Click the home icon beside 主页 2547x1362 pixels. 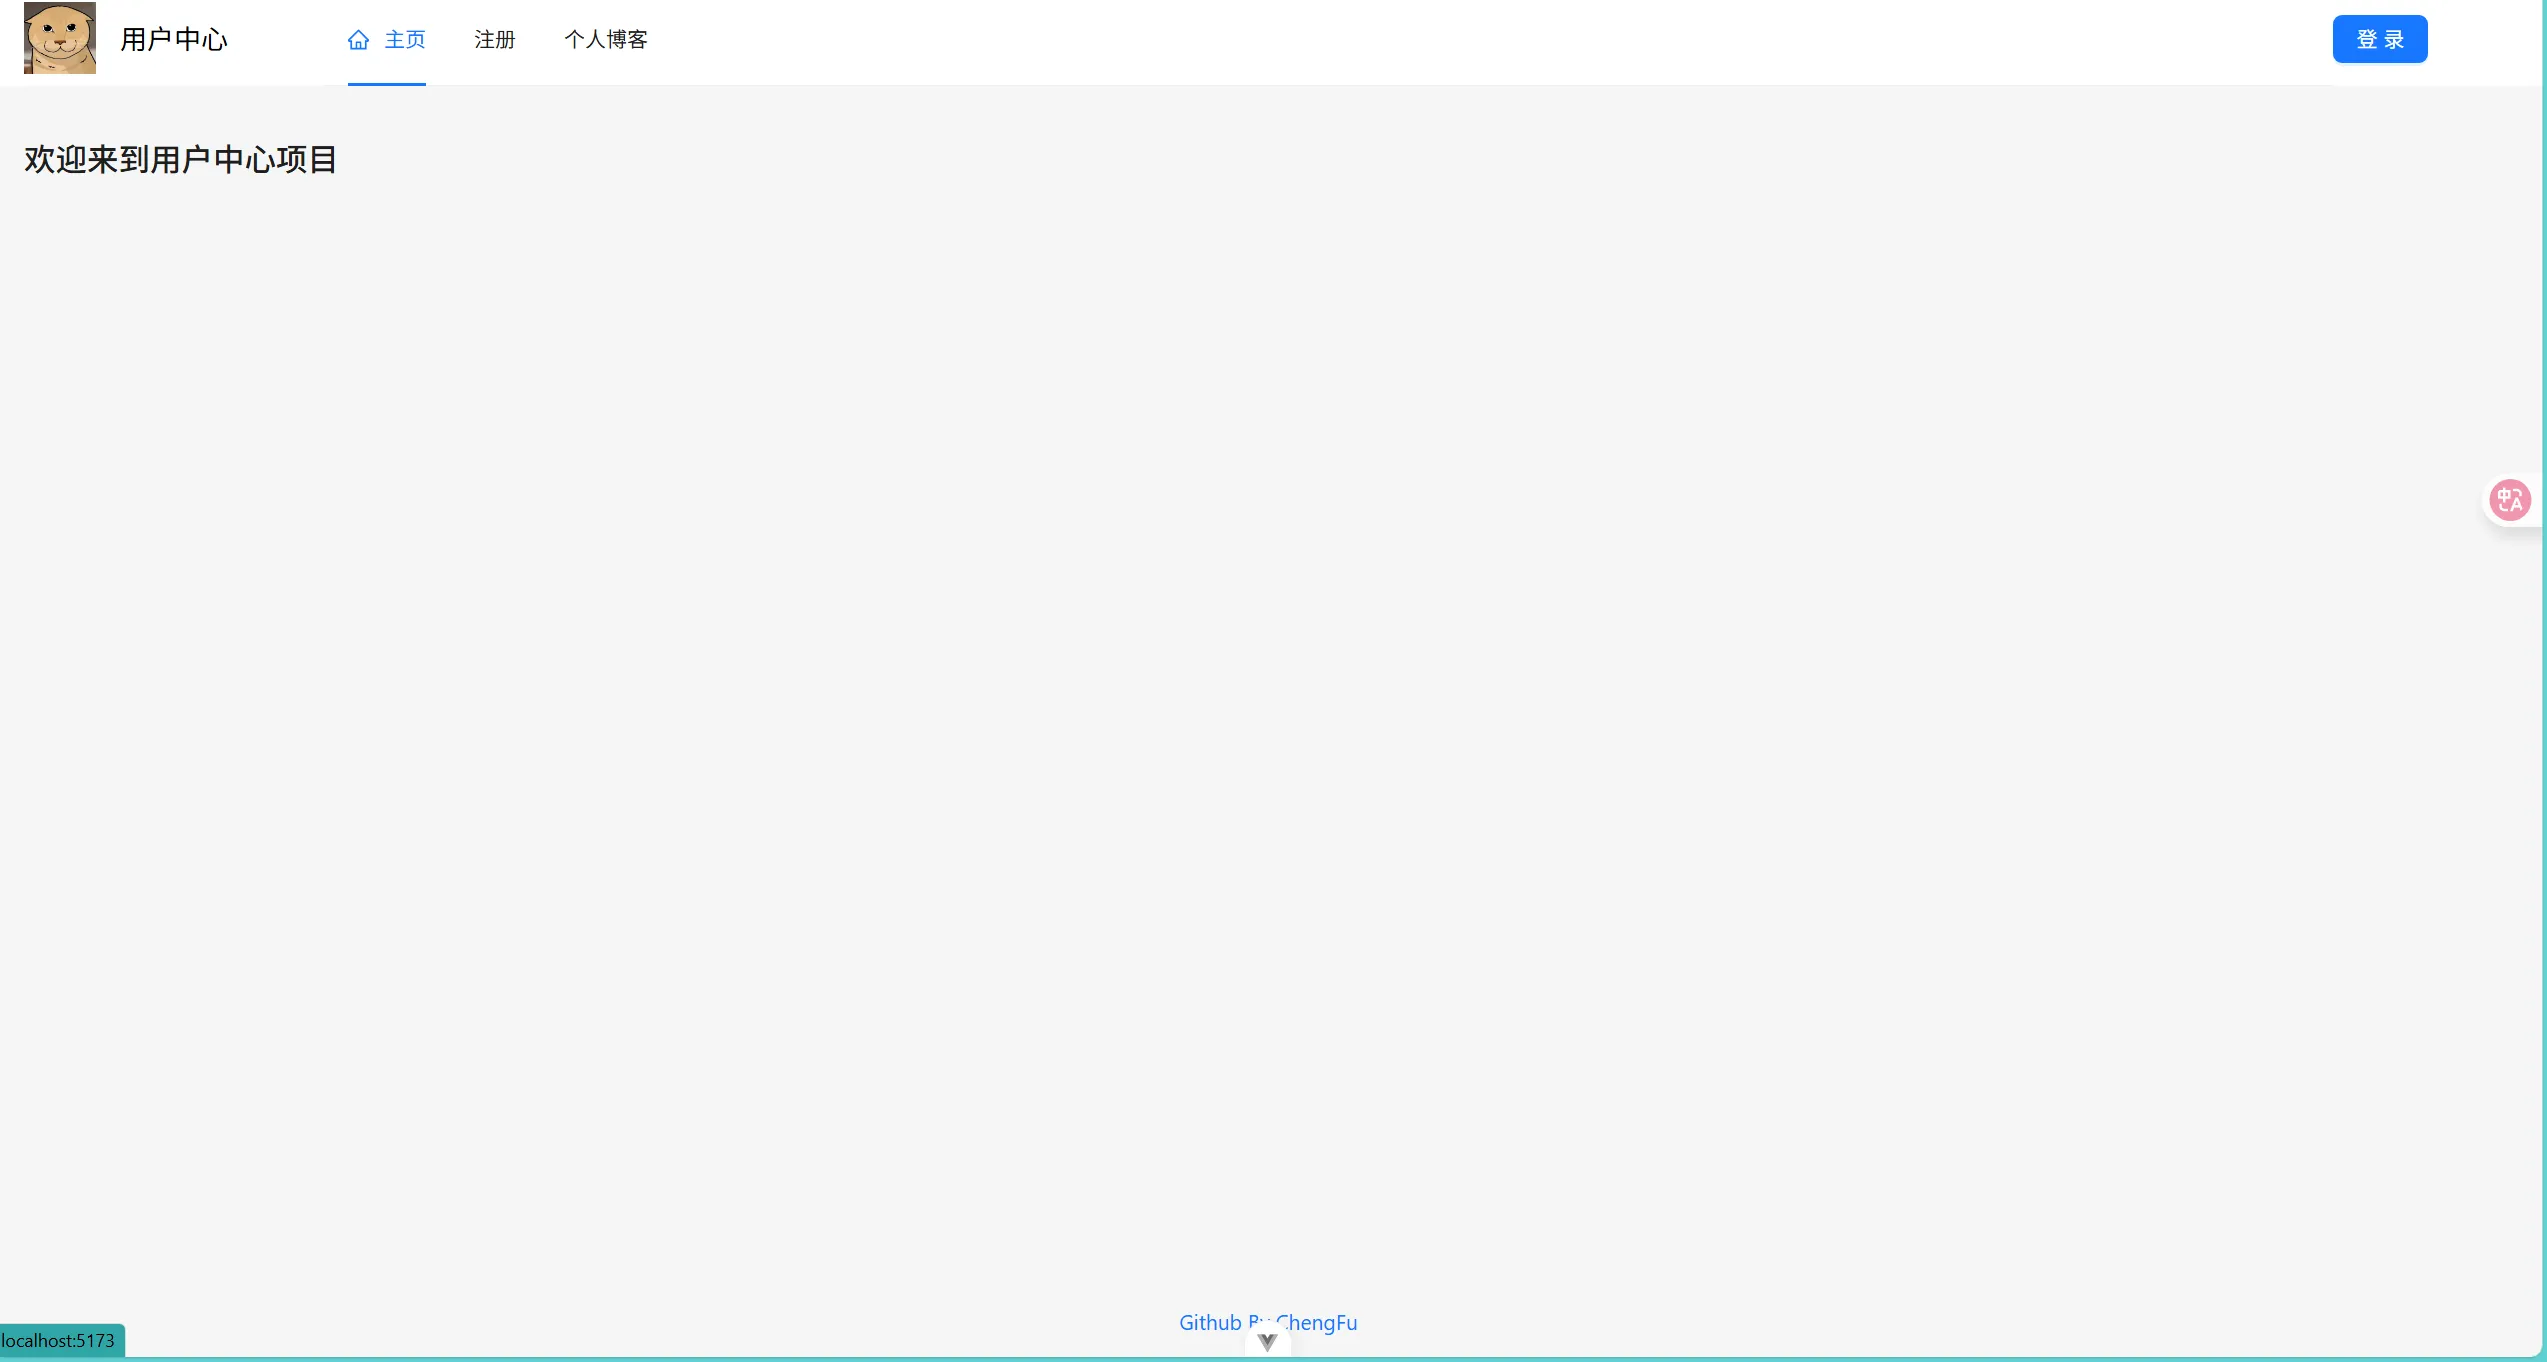(359, 40)
